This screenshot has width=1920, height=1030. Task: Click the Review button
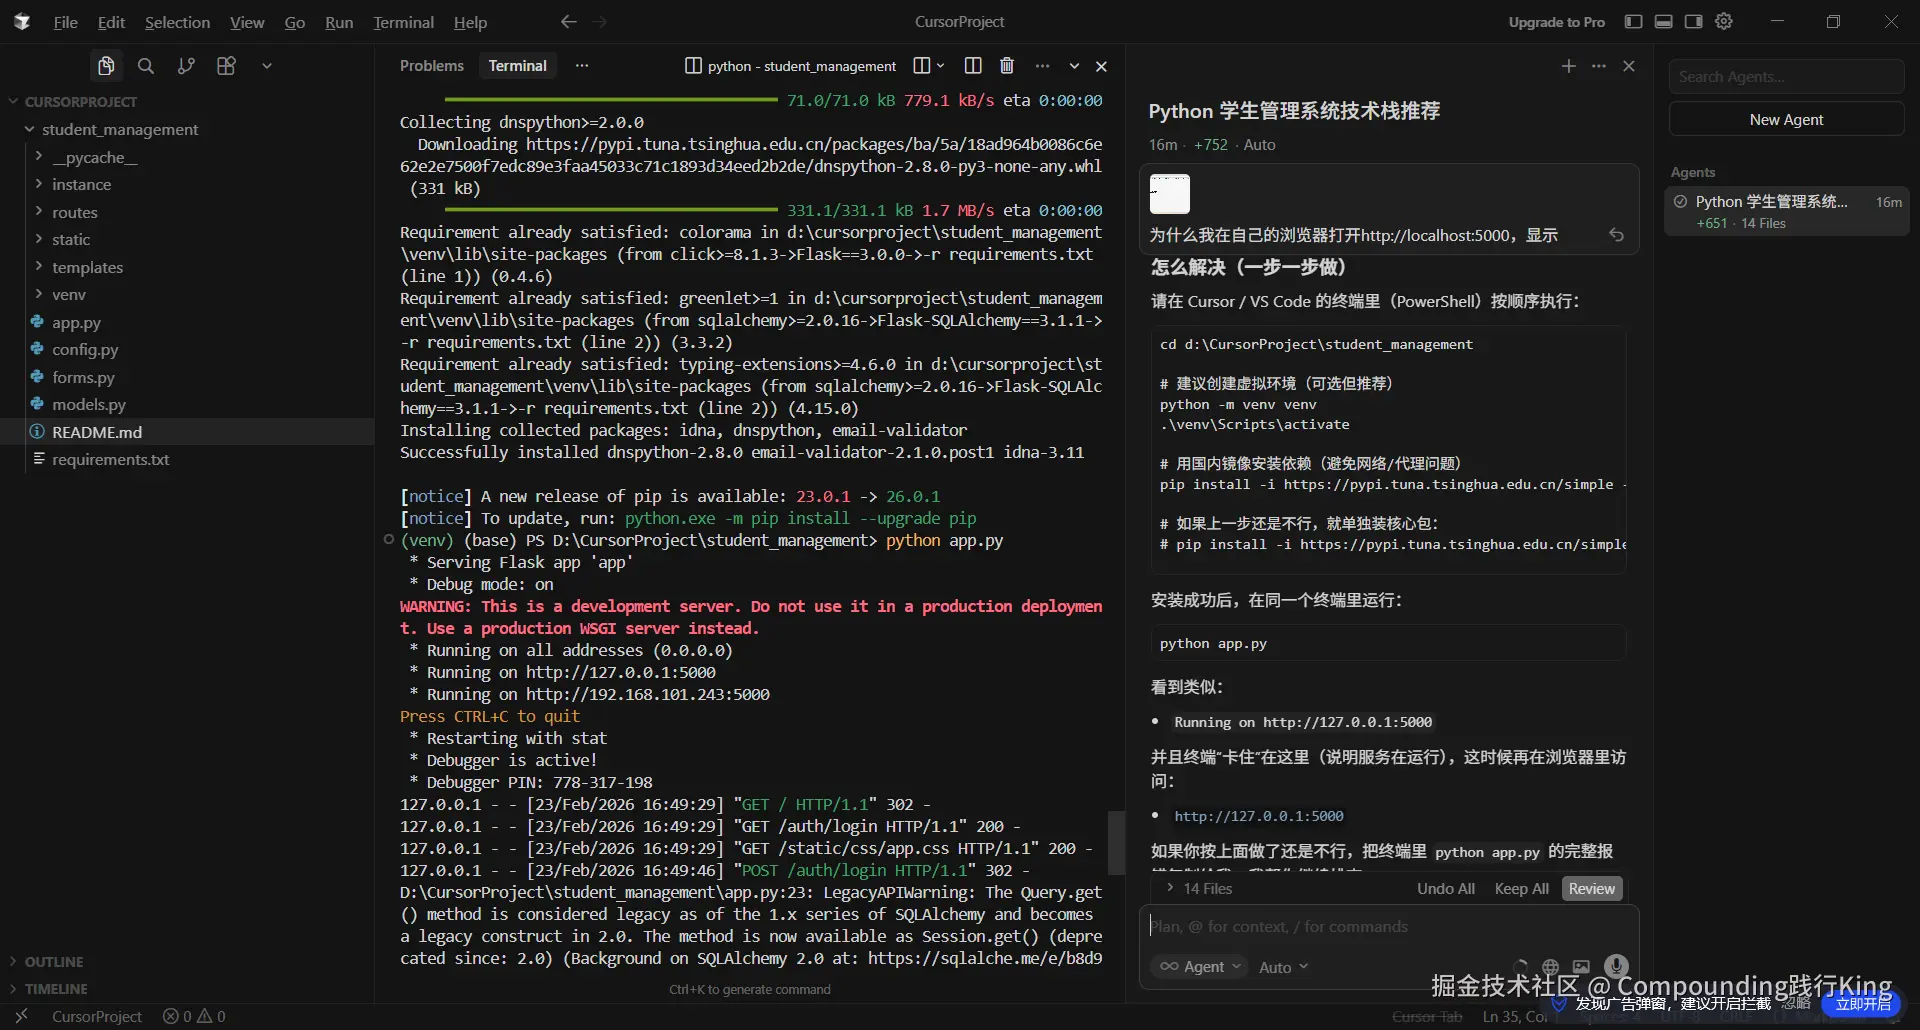coord(1591,888)
